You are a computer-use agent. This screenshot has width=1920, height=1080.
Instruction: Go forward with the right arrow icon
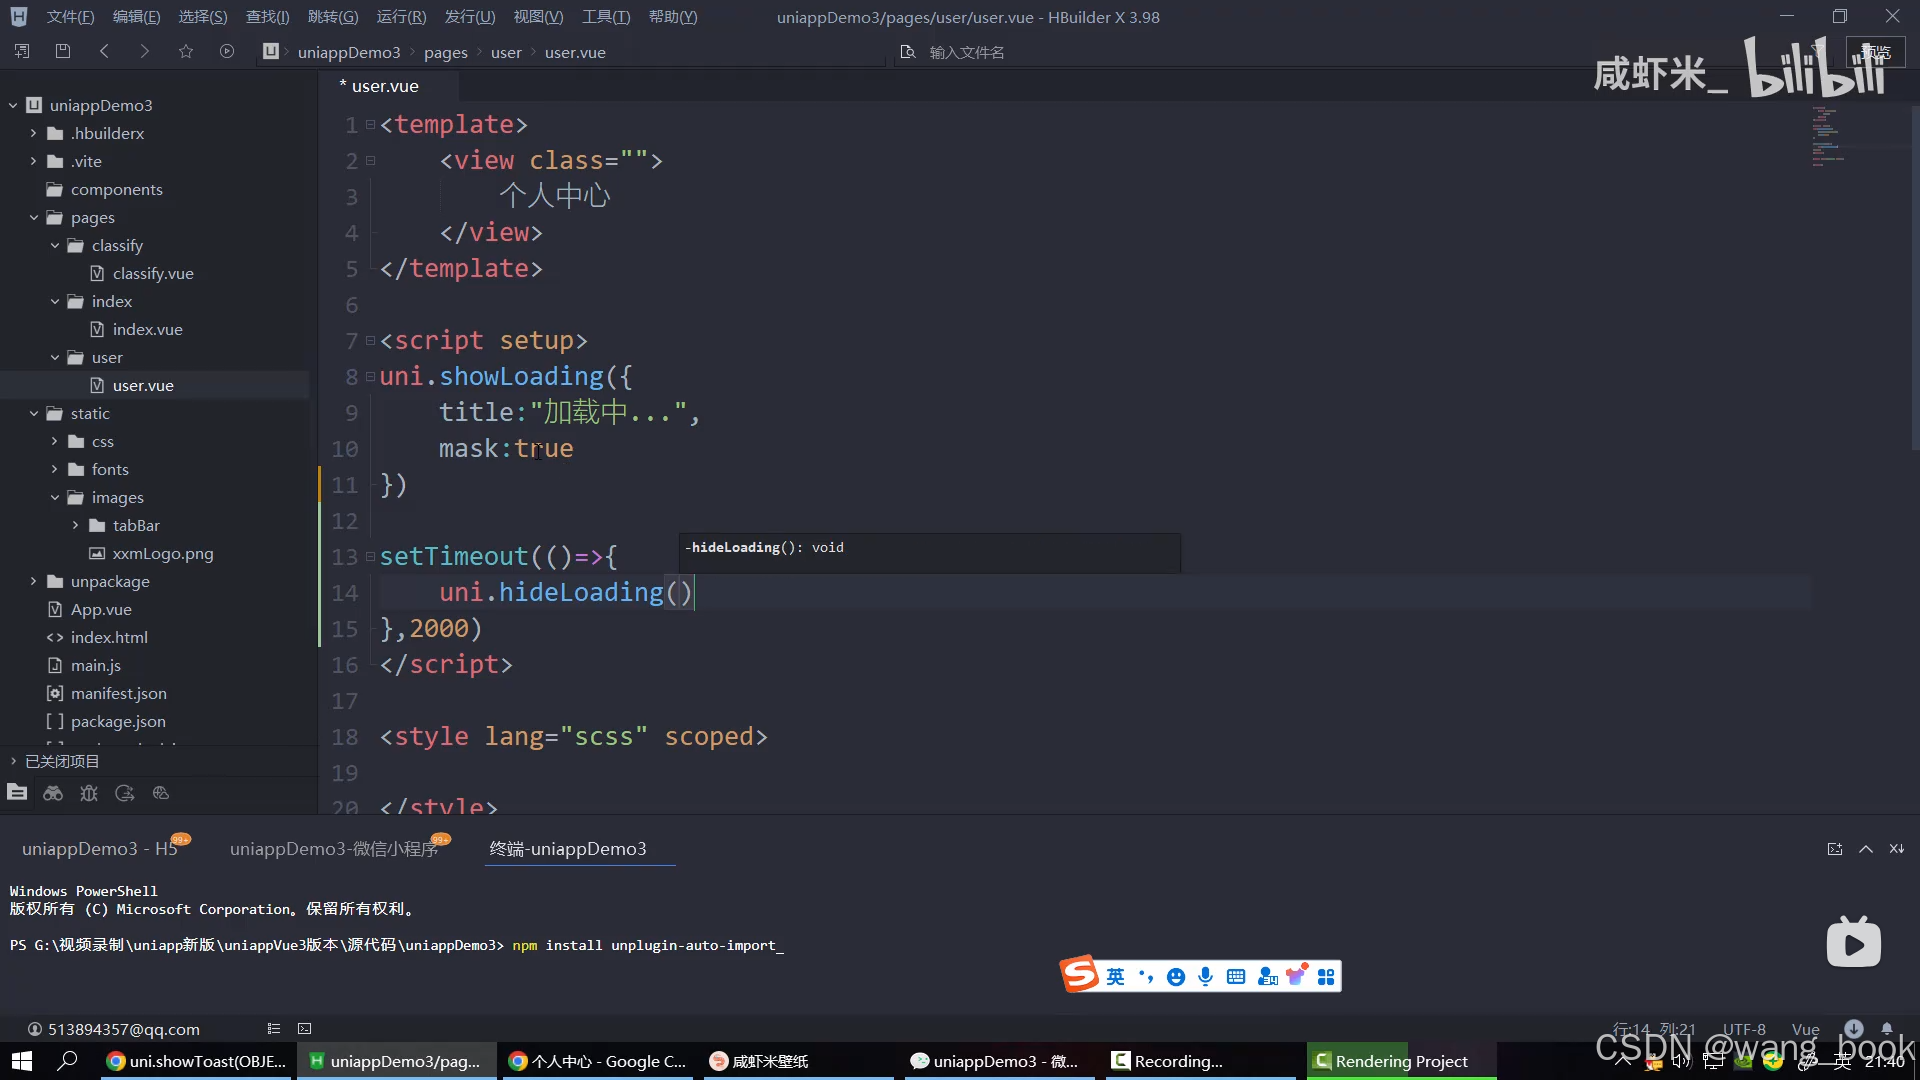145,51
